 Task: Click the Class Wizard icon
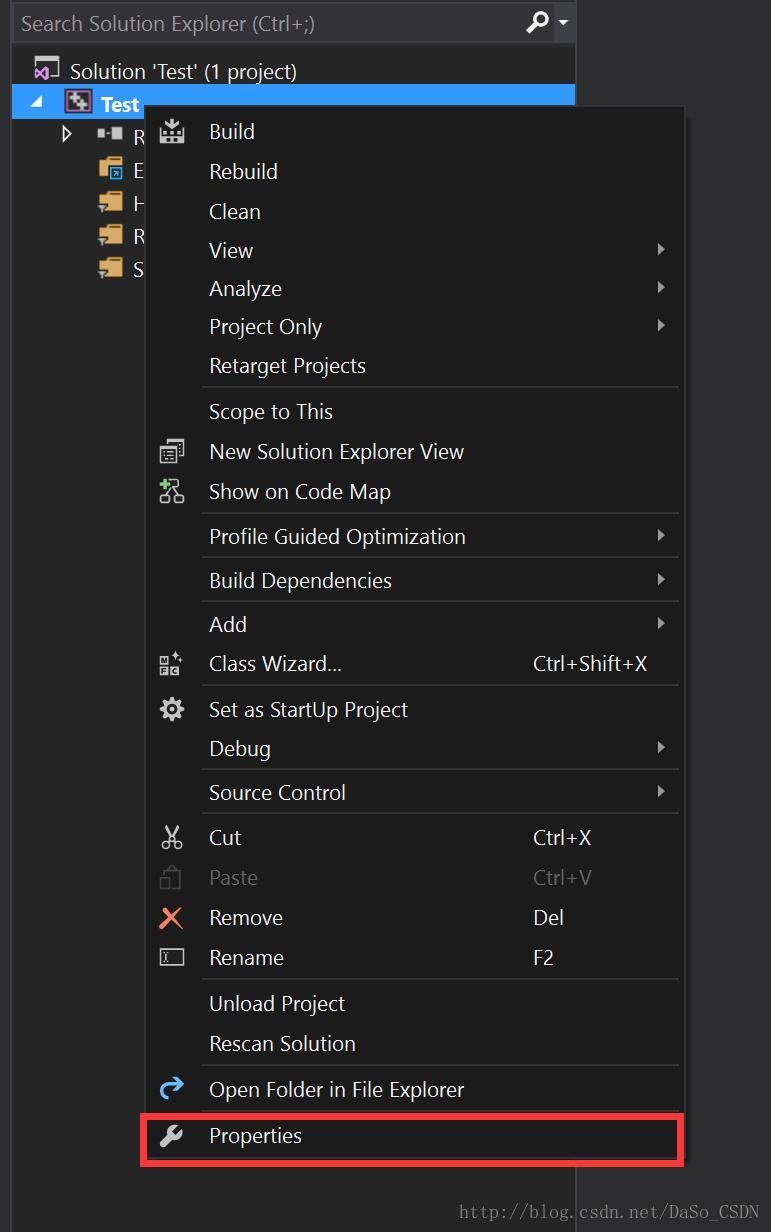171,664
